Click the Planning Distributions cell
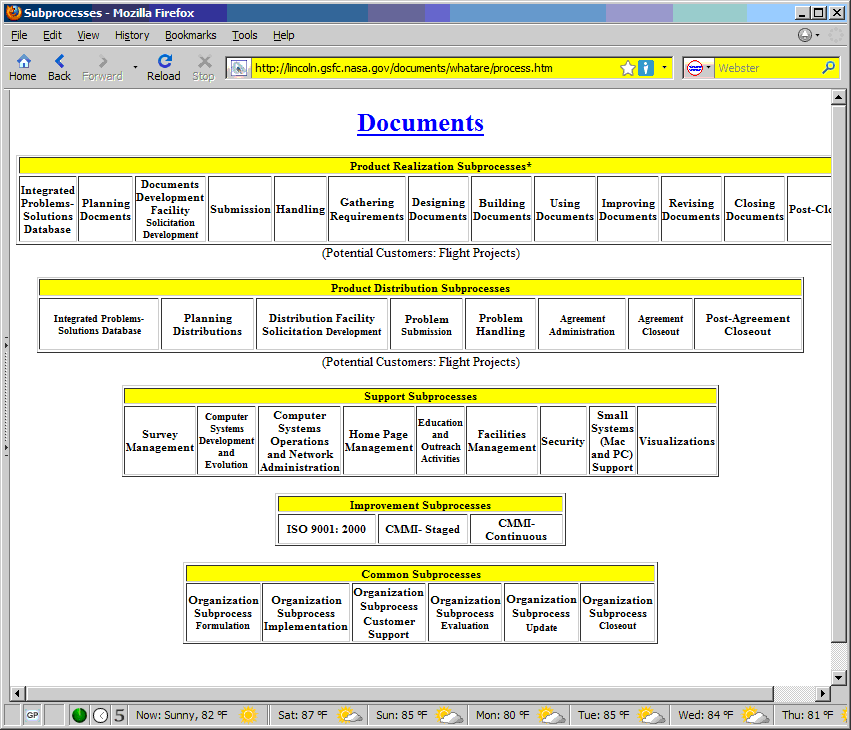This screenshot has width=851, height=730. click(x=207, y=325)
